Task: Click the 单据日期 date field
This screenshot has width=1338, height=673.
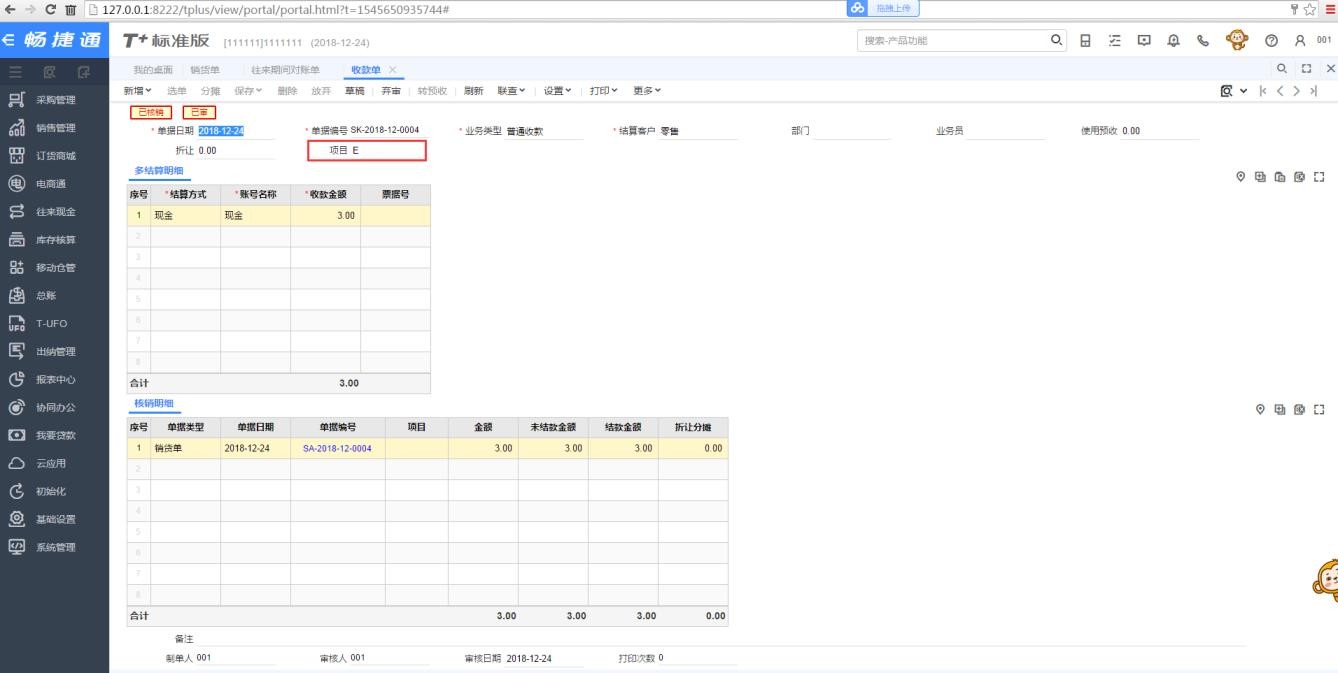Action: click(222, 131)
